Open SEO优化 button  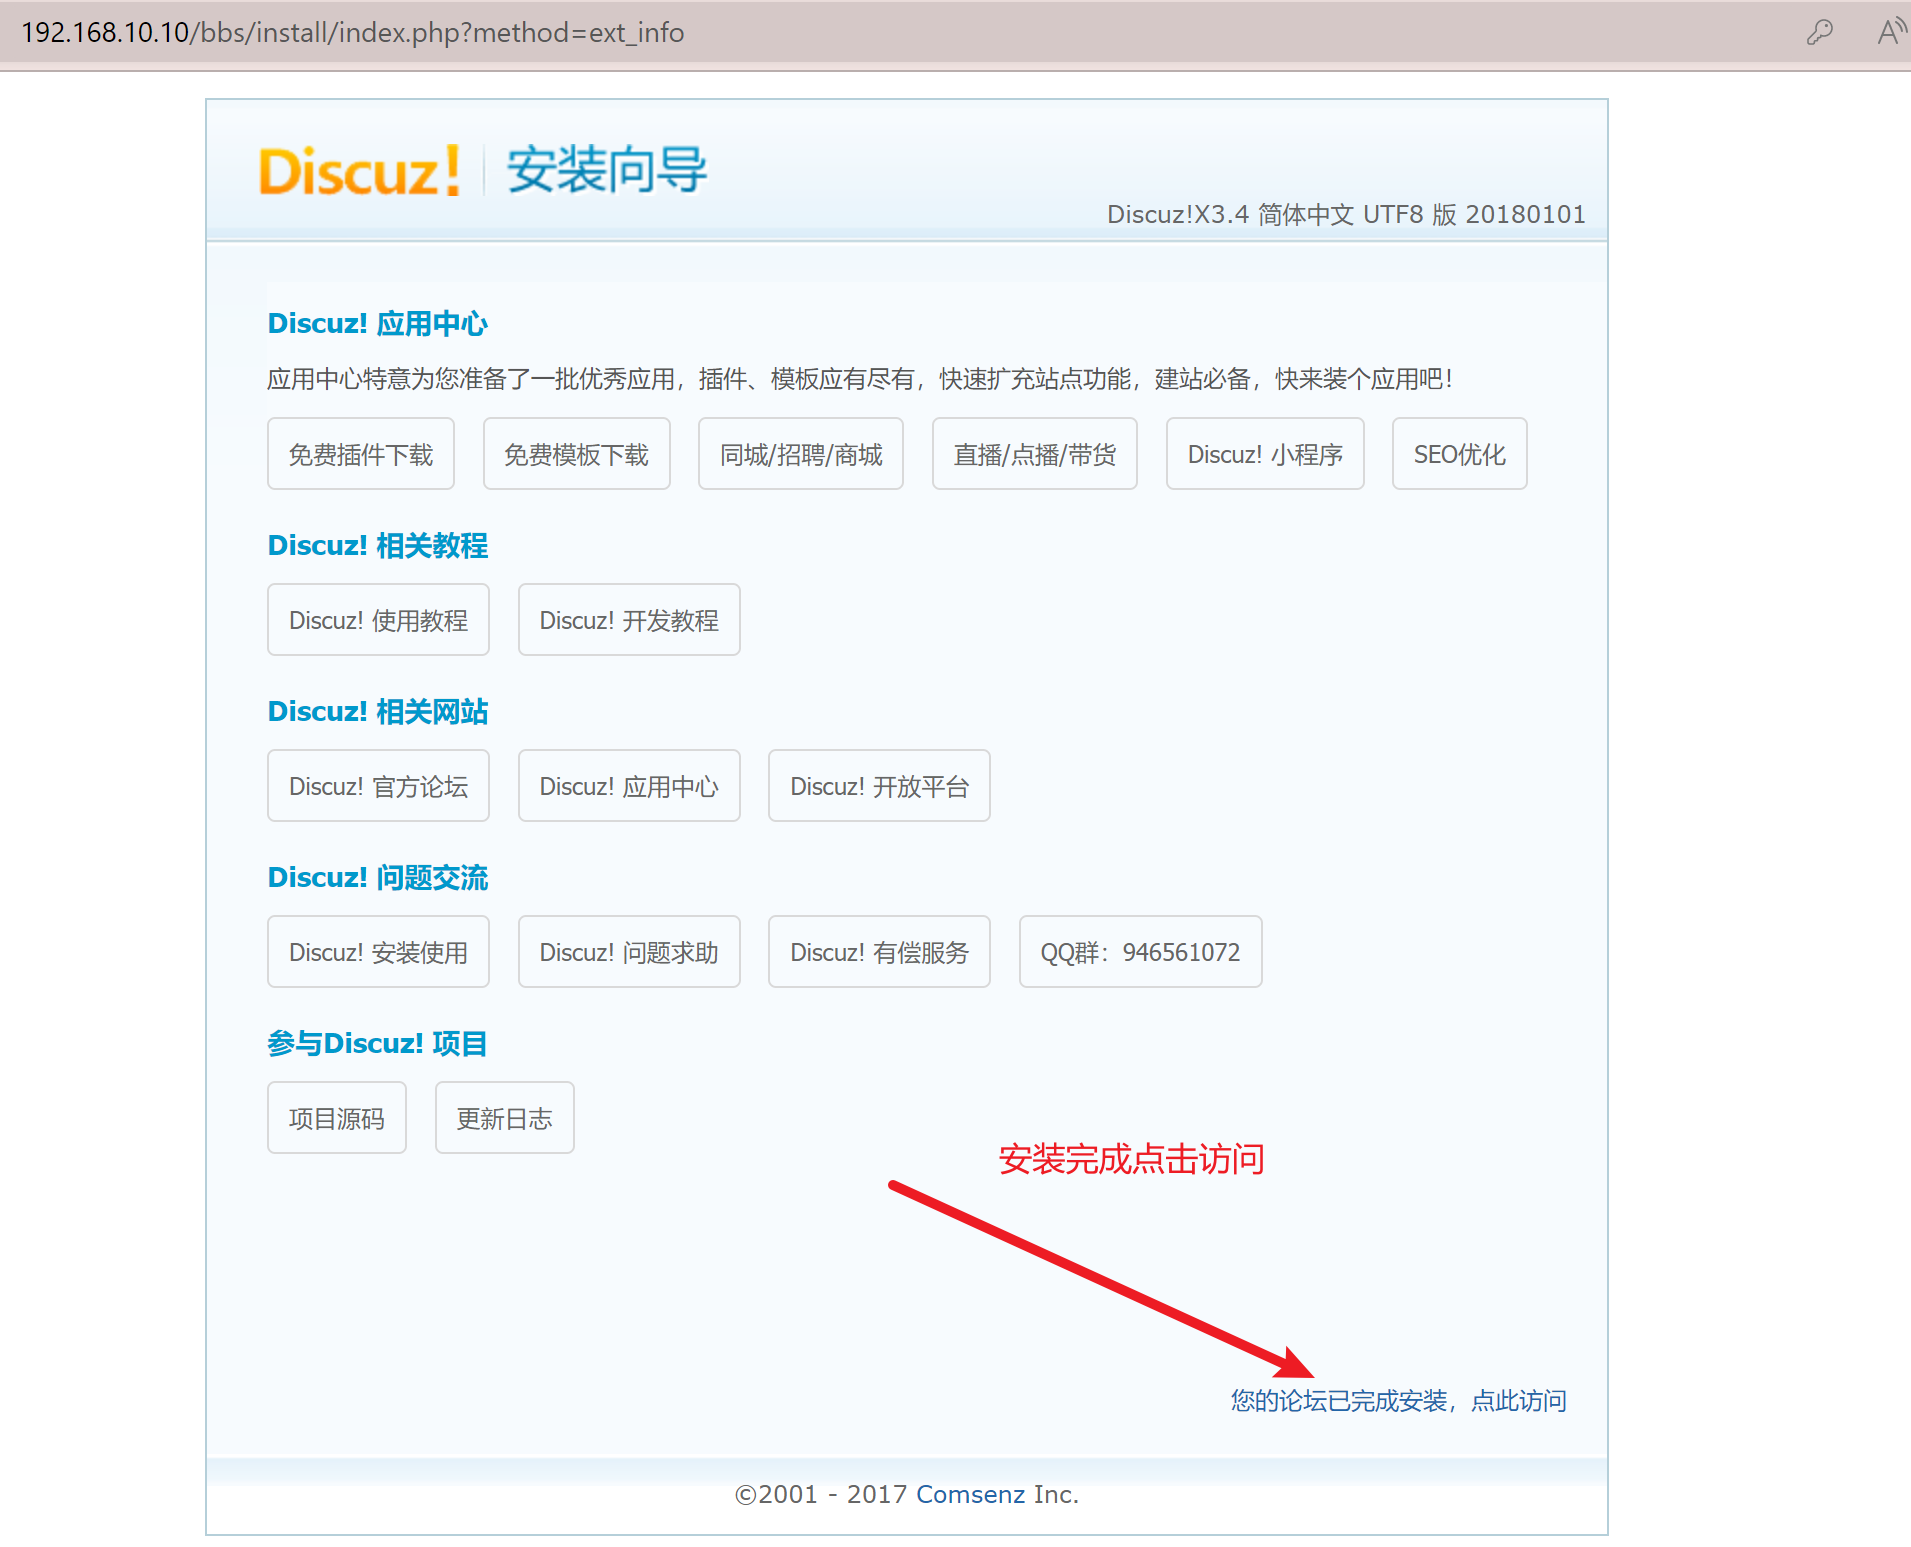pyautogui.click(x=1460, y=454)
